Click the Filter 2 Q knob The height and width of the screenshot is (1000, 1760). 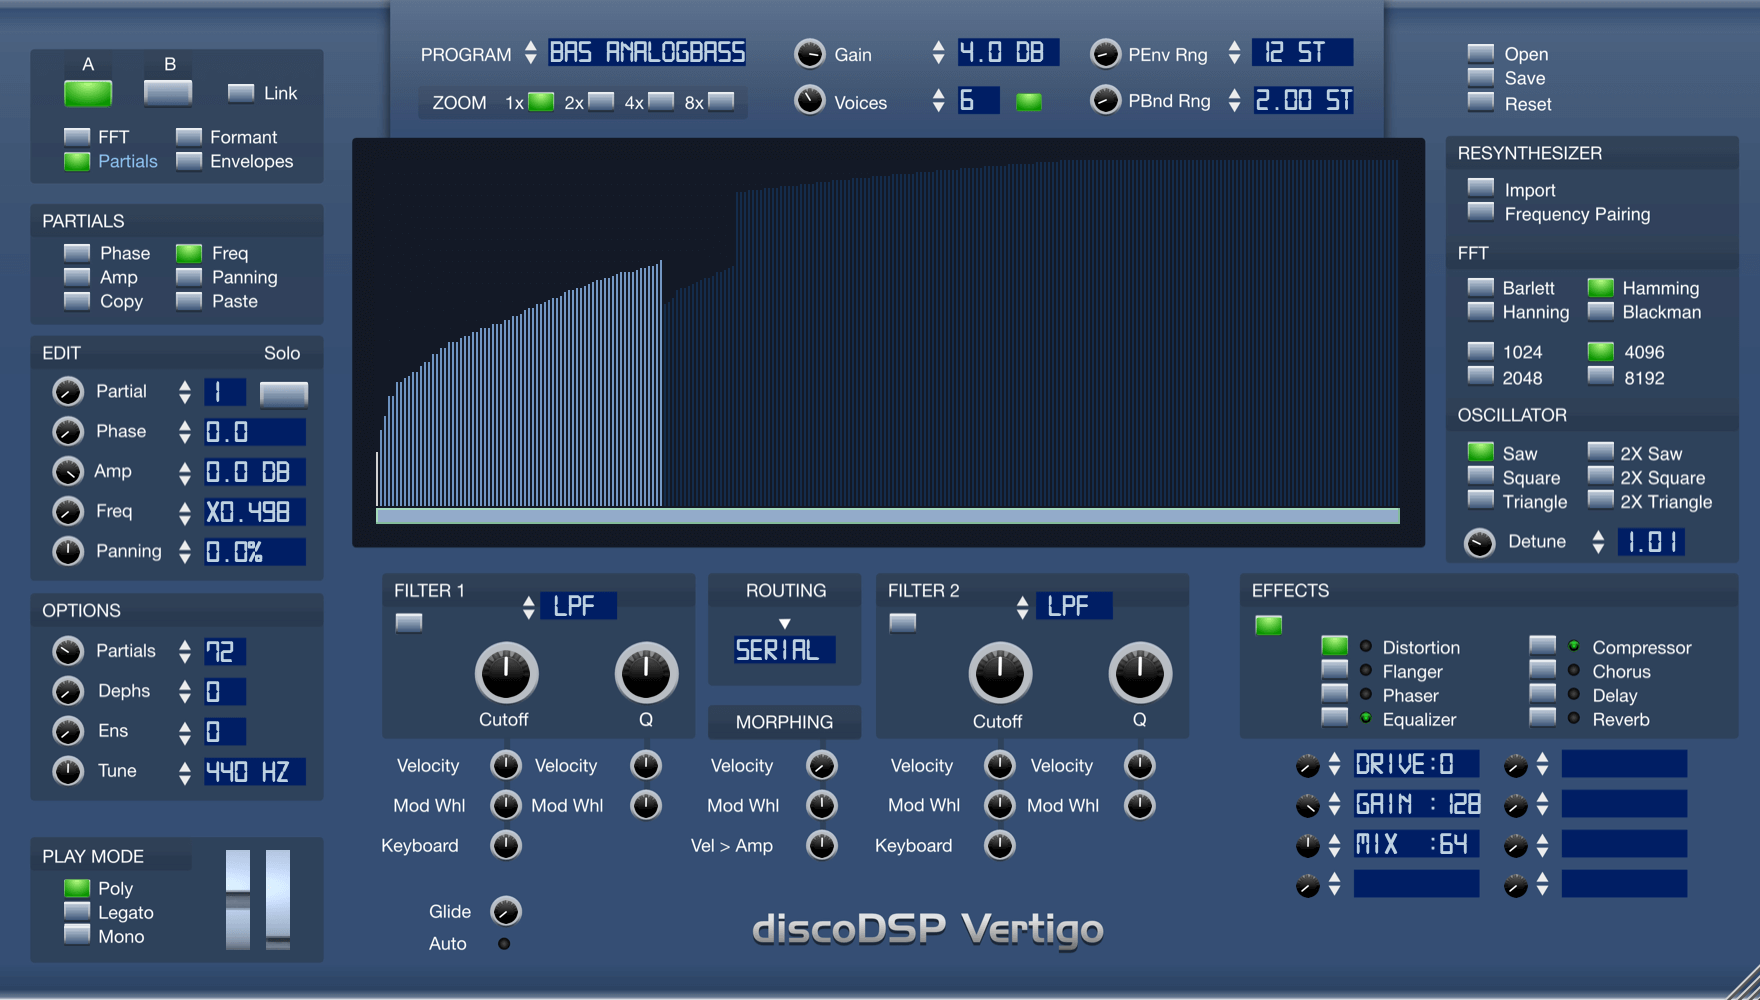(x=1140, y=673)
